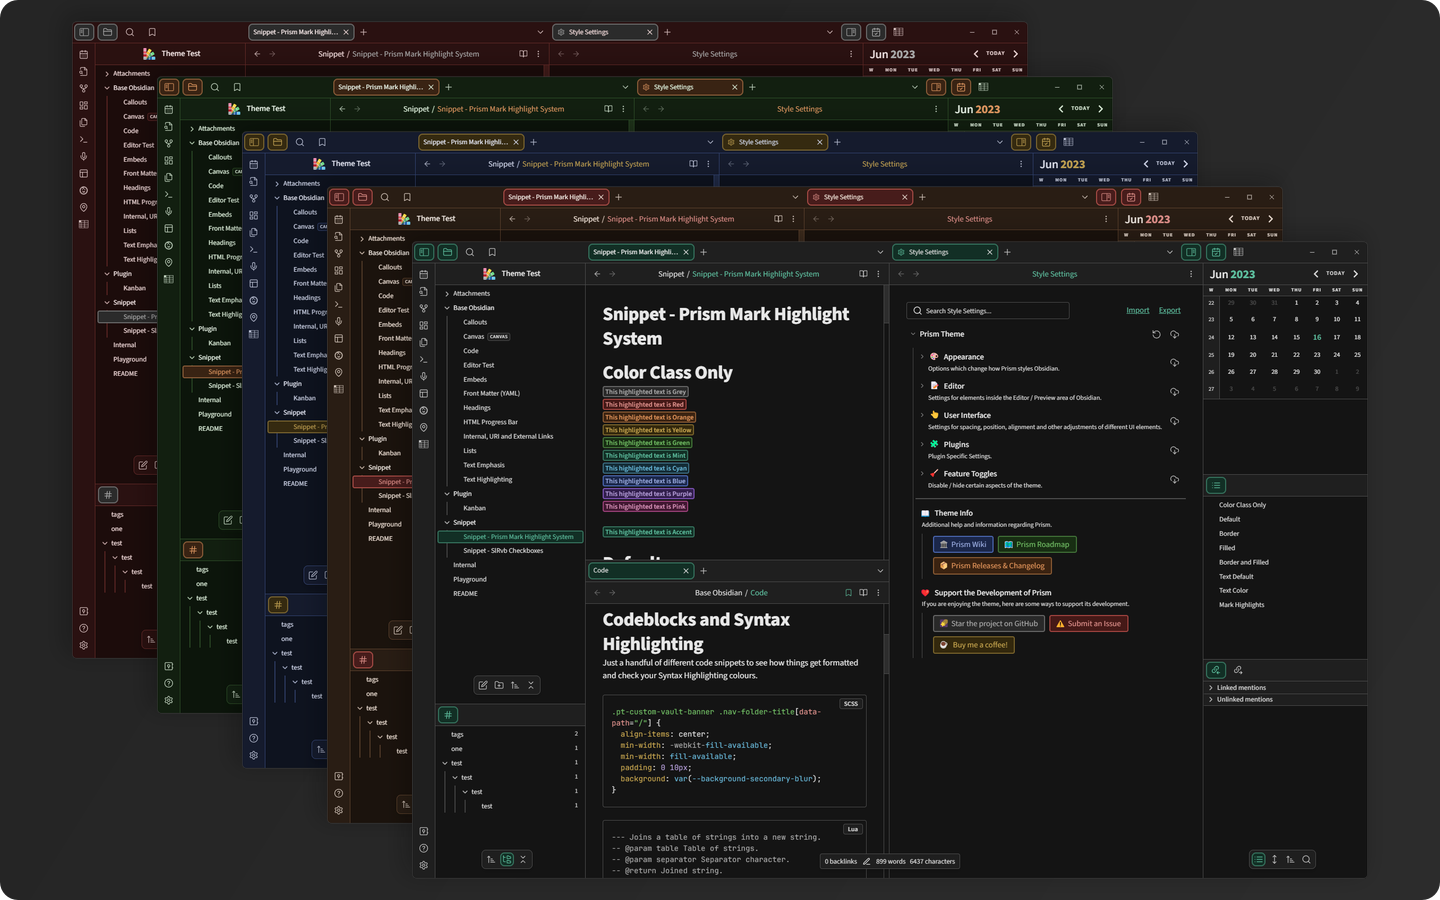Open search icon in the blue window
The height and width of the screenshot is (900, 1440).
pos(300,142)
